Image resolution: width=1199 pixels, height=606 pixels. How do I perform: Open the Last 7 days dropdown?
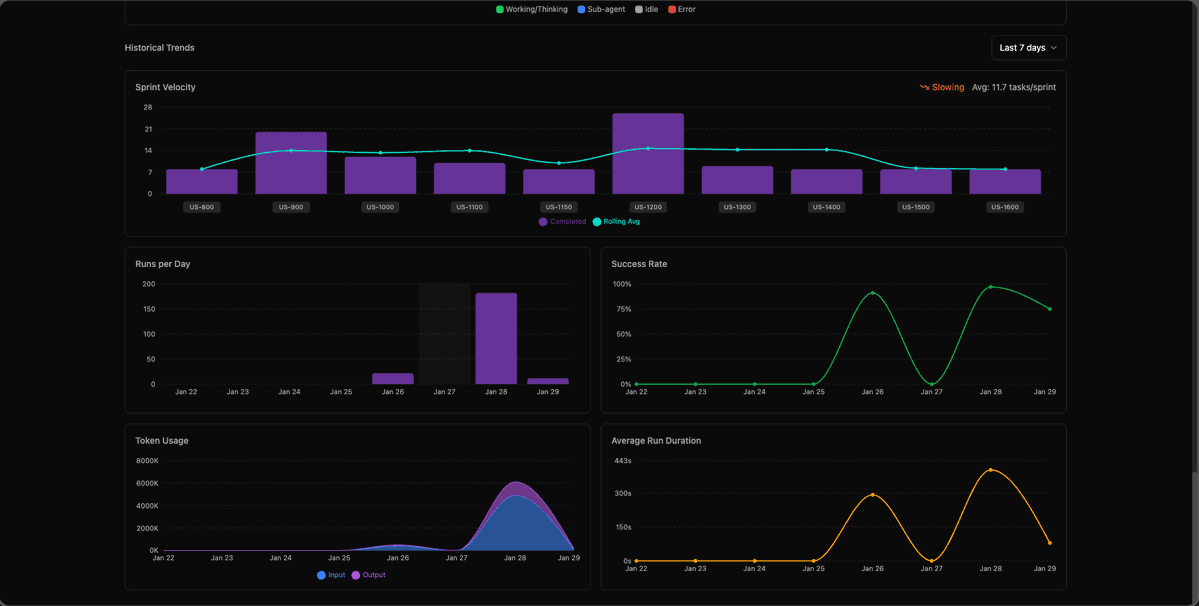[1028, 47]
